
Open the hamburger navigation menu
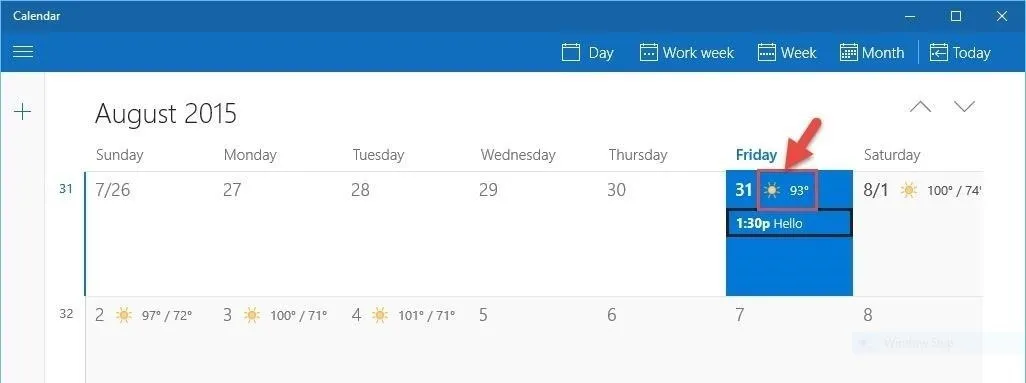[x=23, y=52]
